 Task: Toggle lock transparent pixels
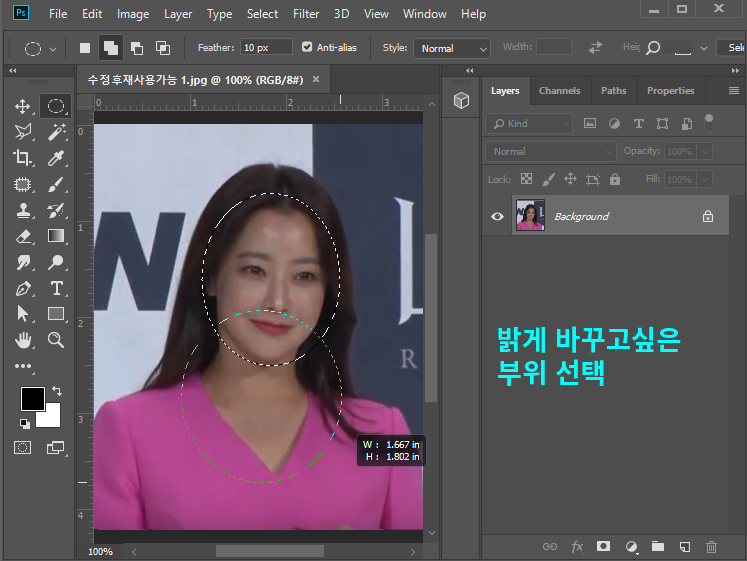click(526, 179)
